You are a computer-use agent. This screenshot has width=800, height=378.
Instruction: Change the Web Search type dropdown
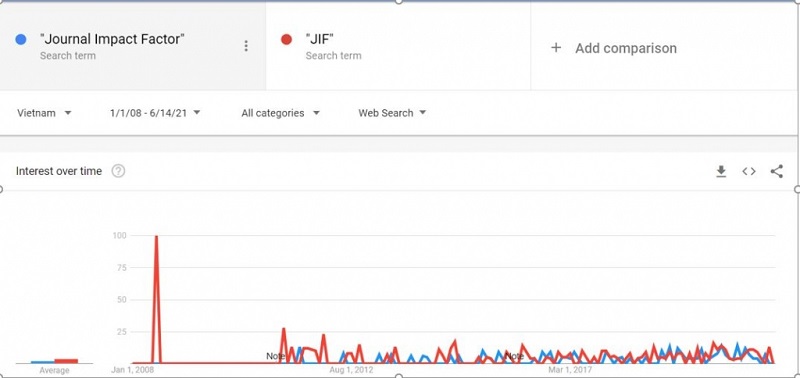(x=392, y=113)
